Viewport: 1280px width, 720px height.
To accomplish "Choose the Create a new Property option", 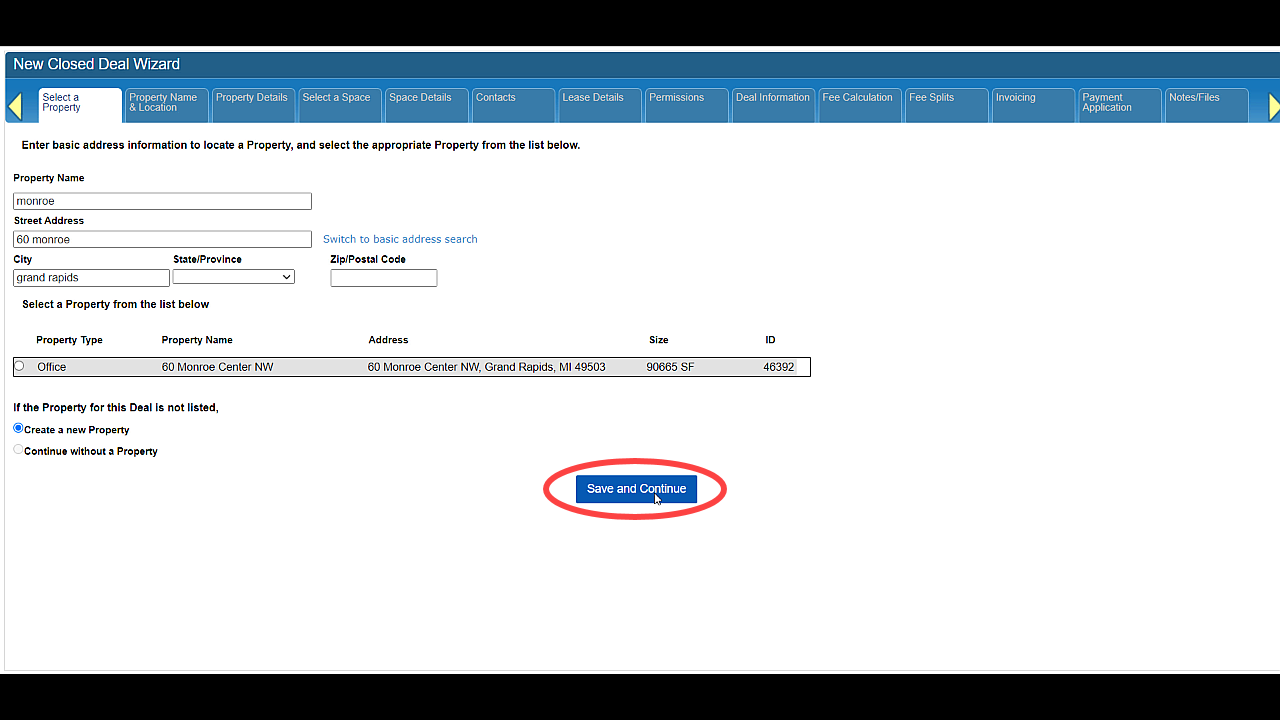I will click(18, 429).
